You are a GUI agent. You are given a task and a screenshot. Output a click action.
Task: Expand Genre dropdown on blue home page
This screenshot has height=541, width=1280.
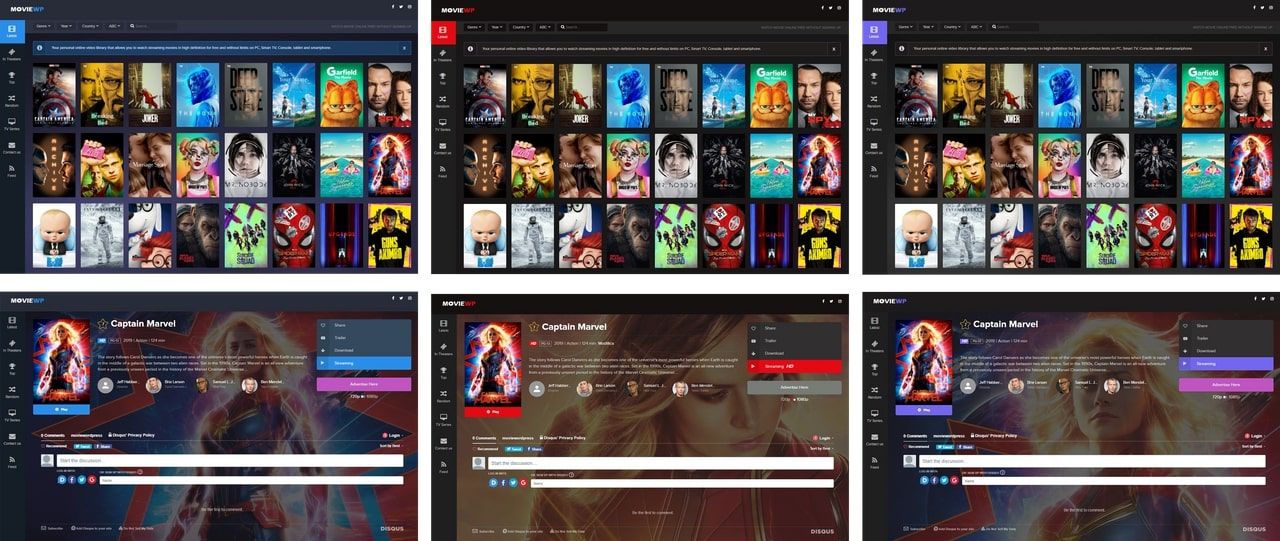[42, 26]
